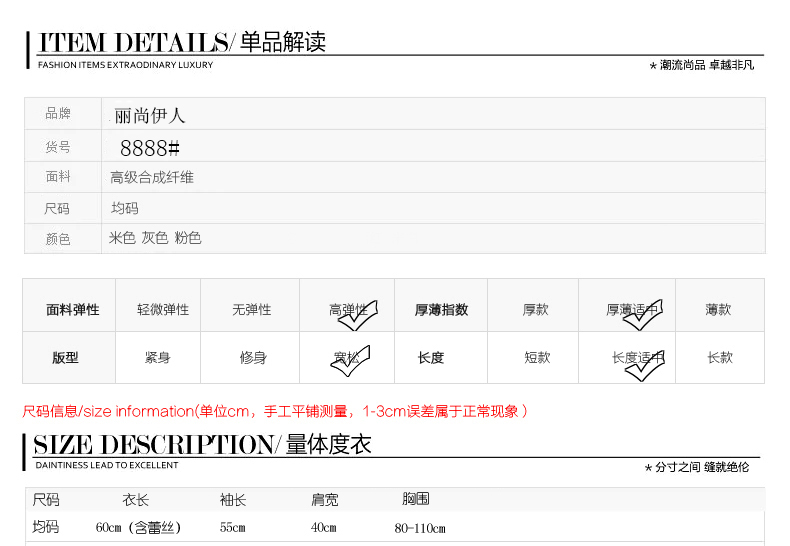
Task: Click the 无弹性 cell
Action: point(250,305)
